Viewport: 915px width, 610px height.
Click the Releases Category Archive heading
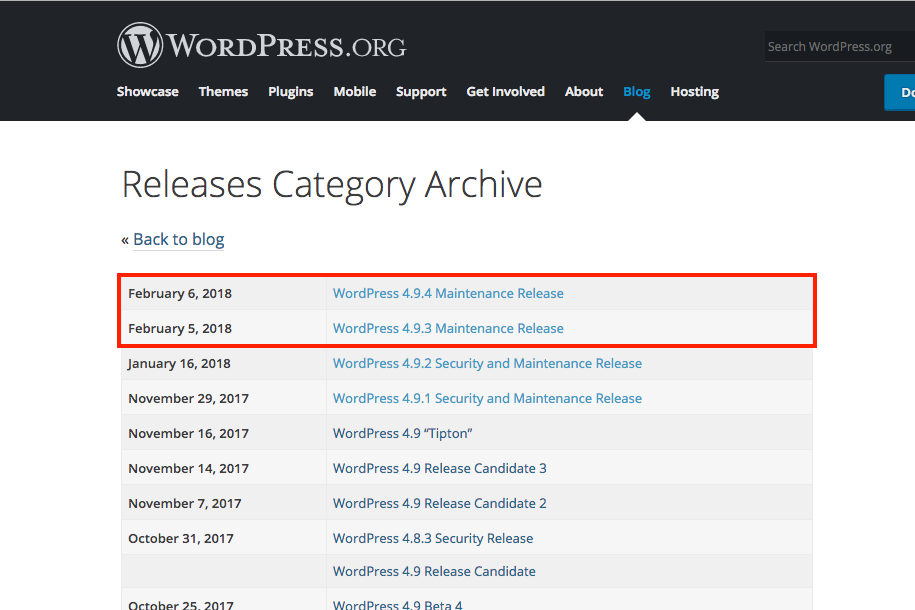coord(332,185)
